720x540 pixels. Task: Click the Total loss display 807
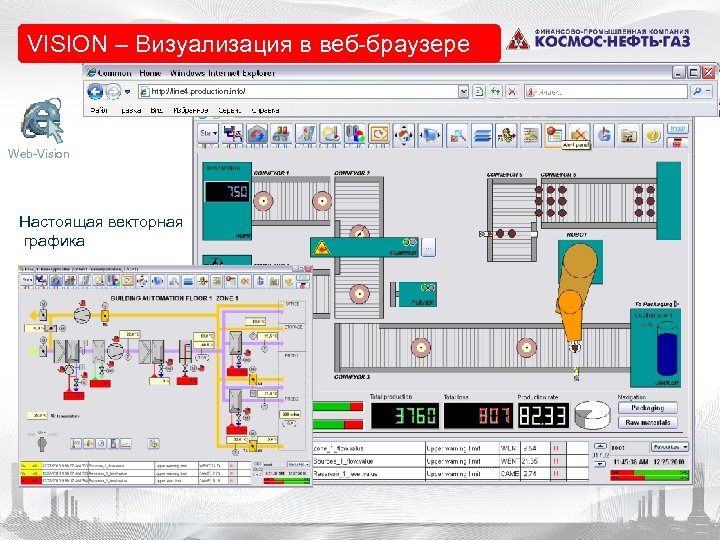(x=478, y=416)
